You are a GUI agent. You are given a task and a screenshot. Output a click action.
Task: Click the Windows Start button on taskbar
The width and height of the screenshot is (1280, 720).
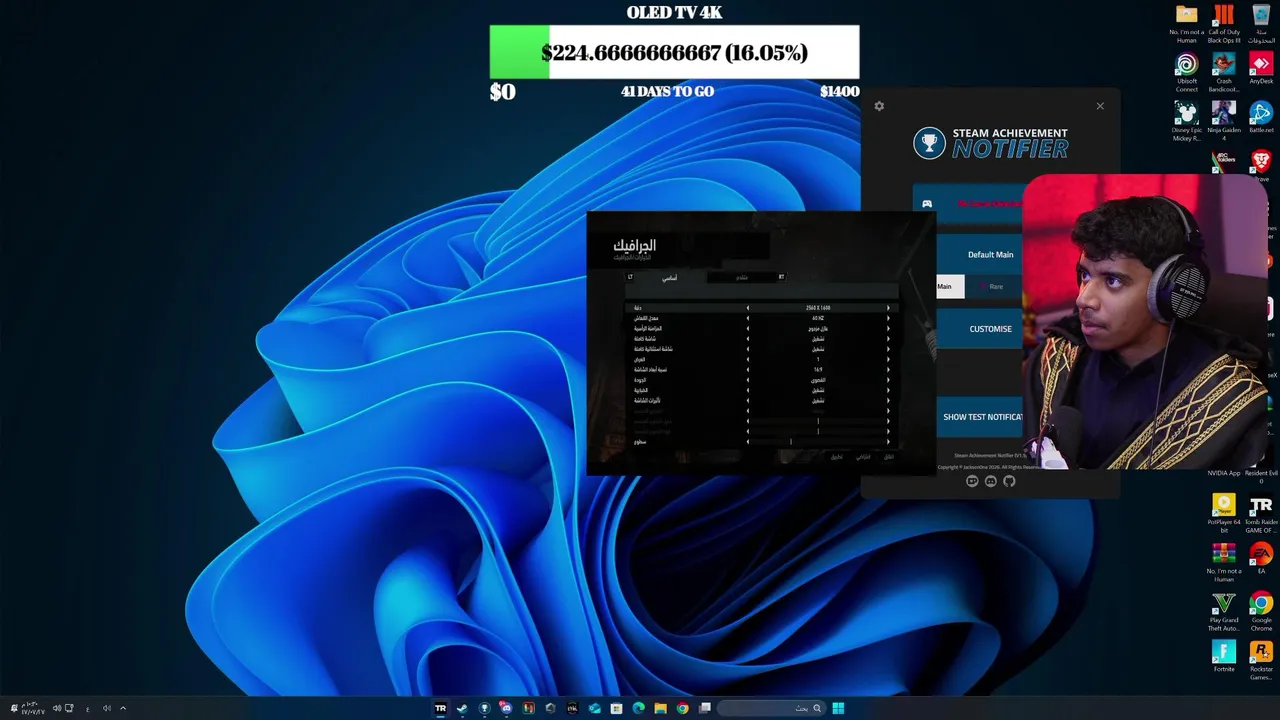(x=838, y=708)
